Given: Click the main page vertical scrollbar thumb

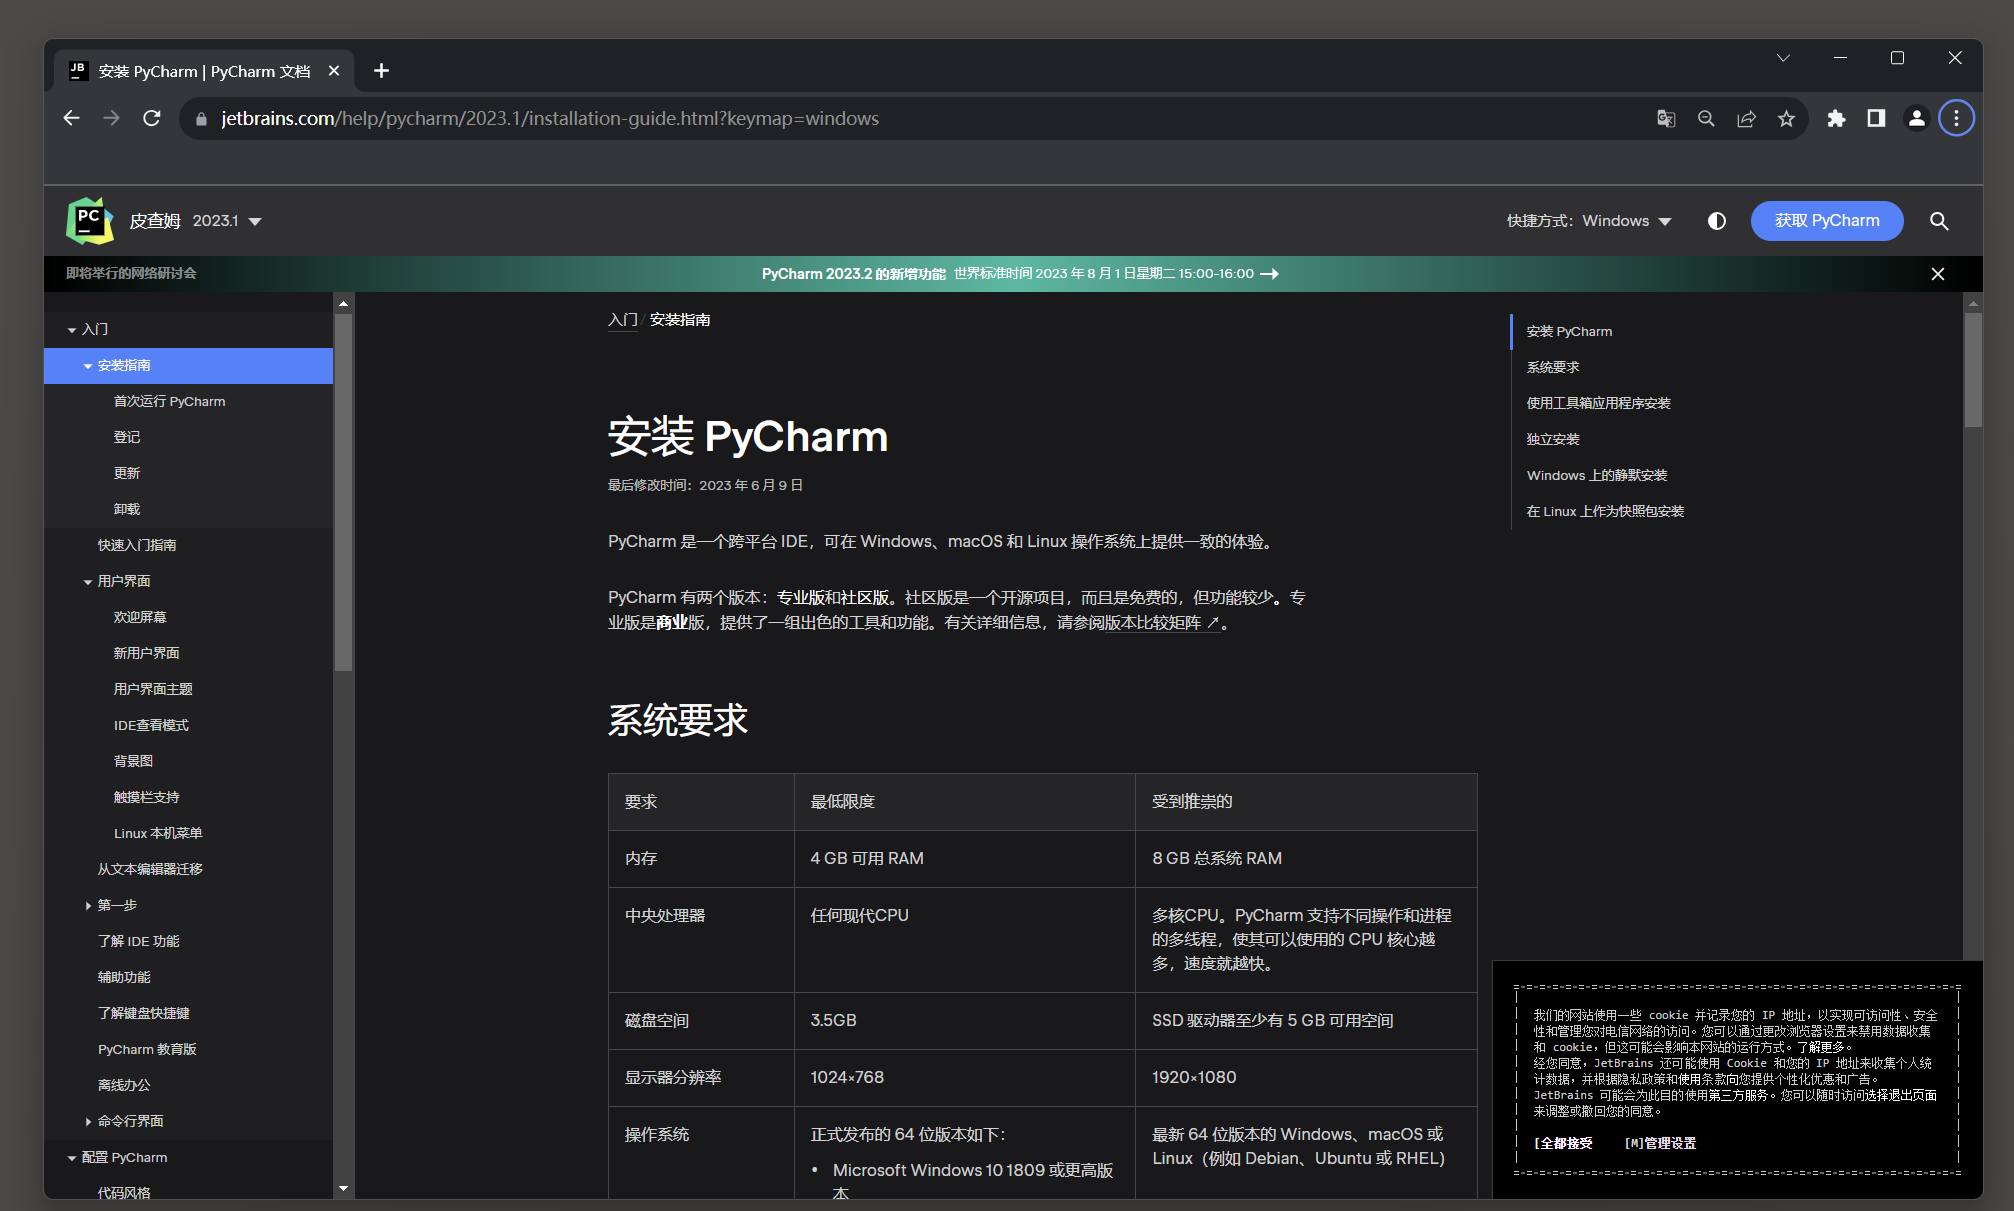Looking at the screenshot, I should 1972,370.
